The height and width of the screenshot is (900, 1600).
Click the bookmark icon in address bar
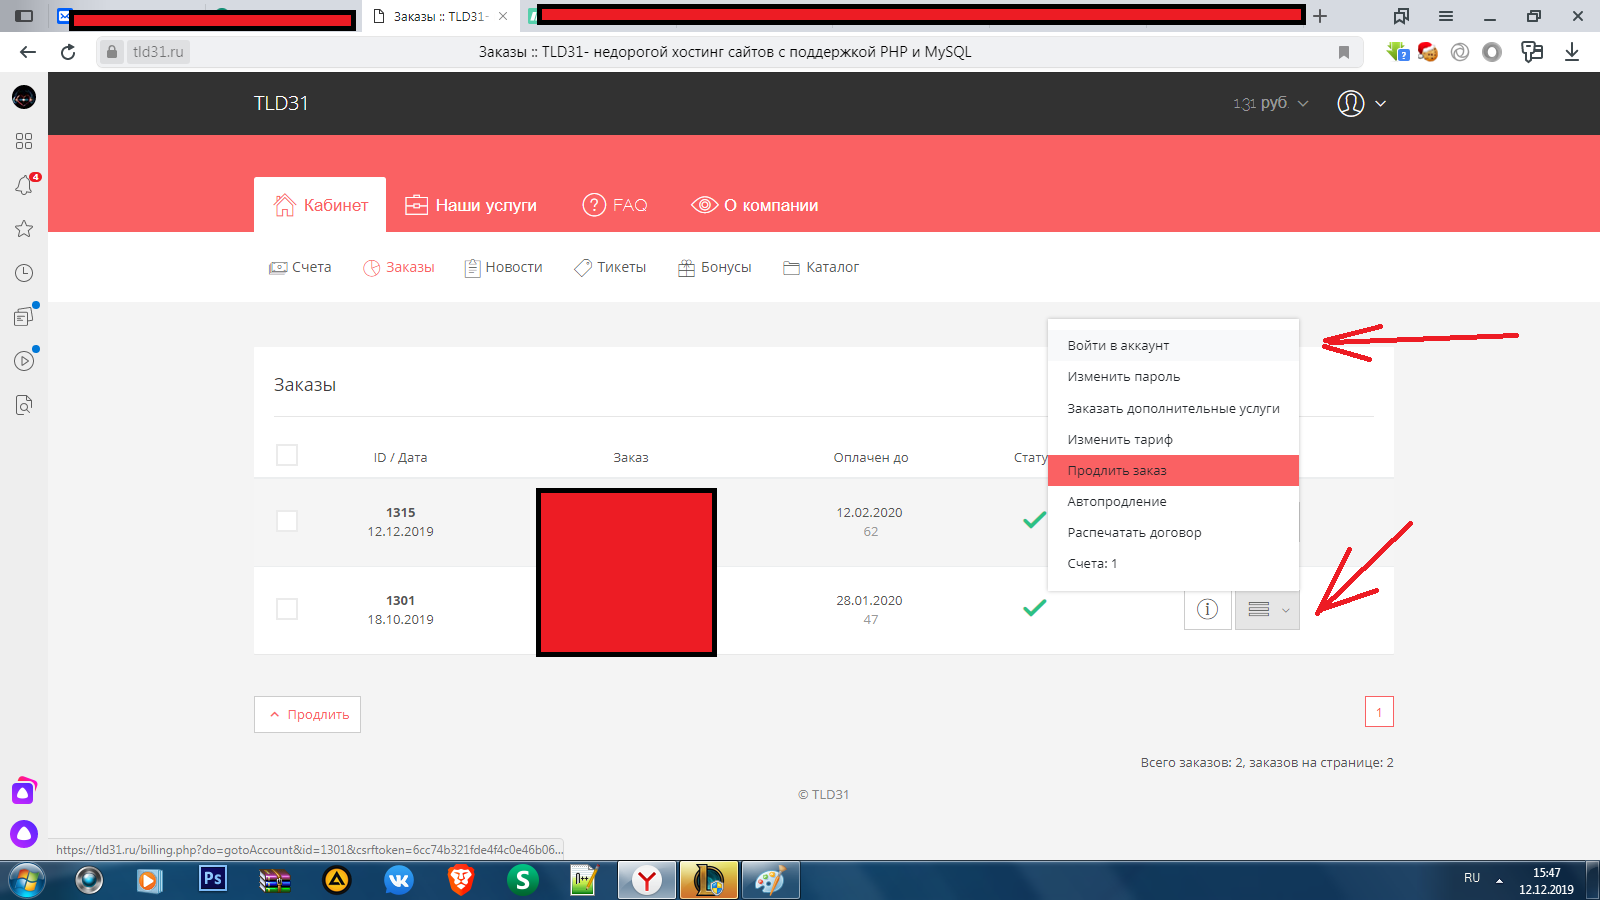point(1344,52)
